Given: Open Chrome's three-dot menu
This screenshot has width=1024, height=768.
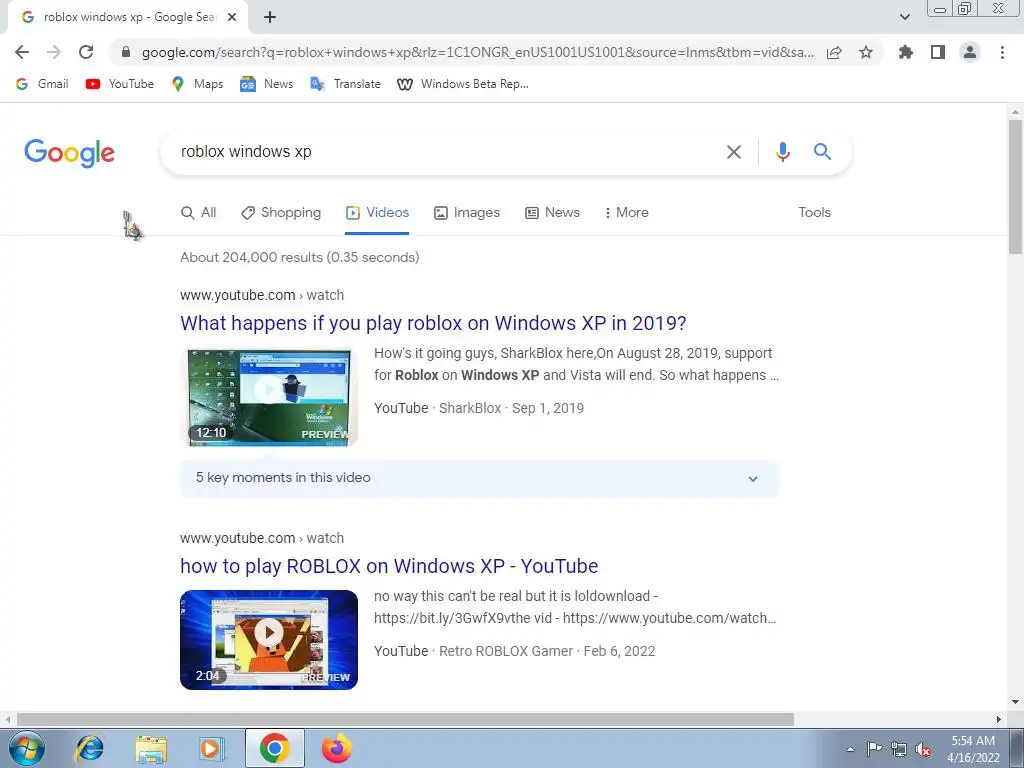Looking at the screenshot, I should (1002, 52).
